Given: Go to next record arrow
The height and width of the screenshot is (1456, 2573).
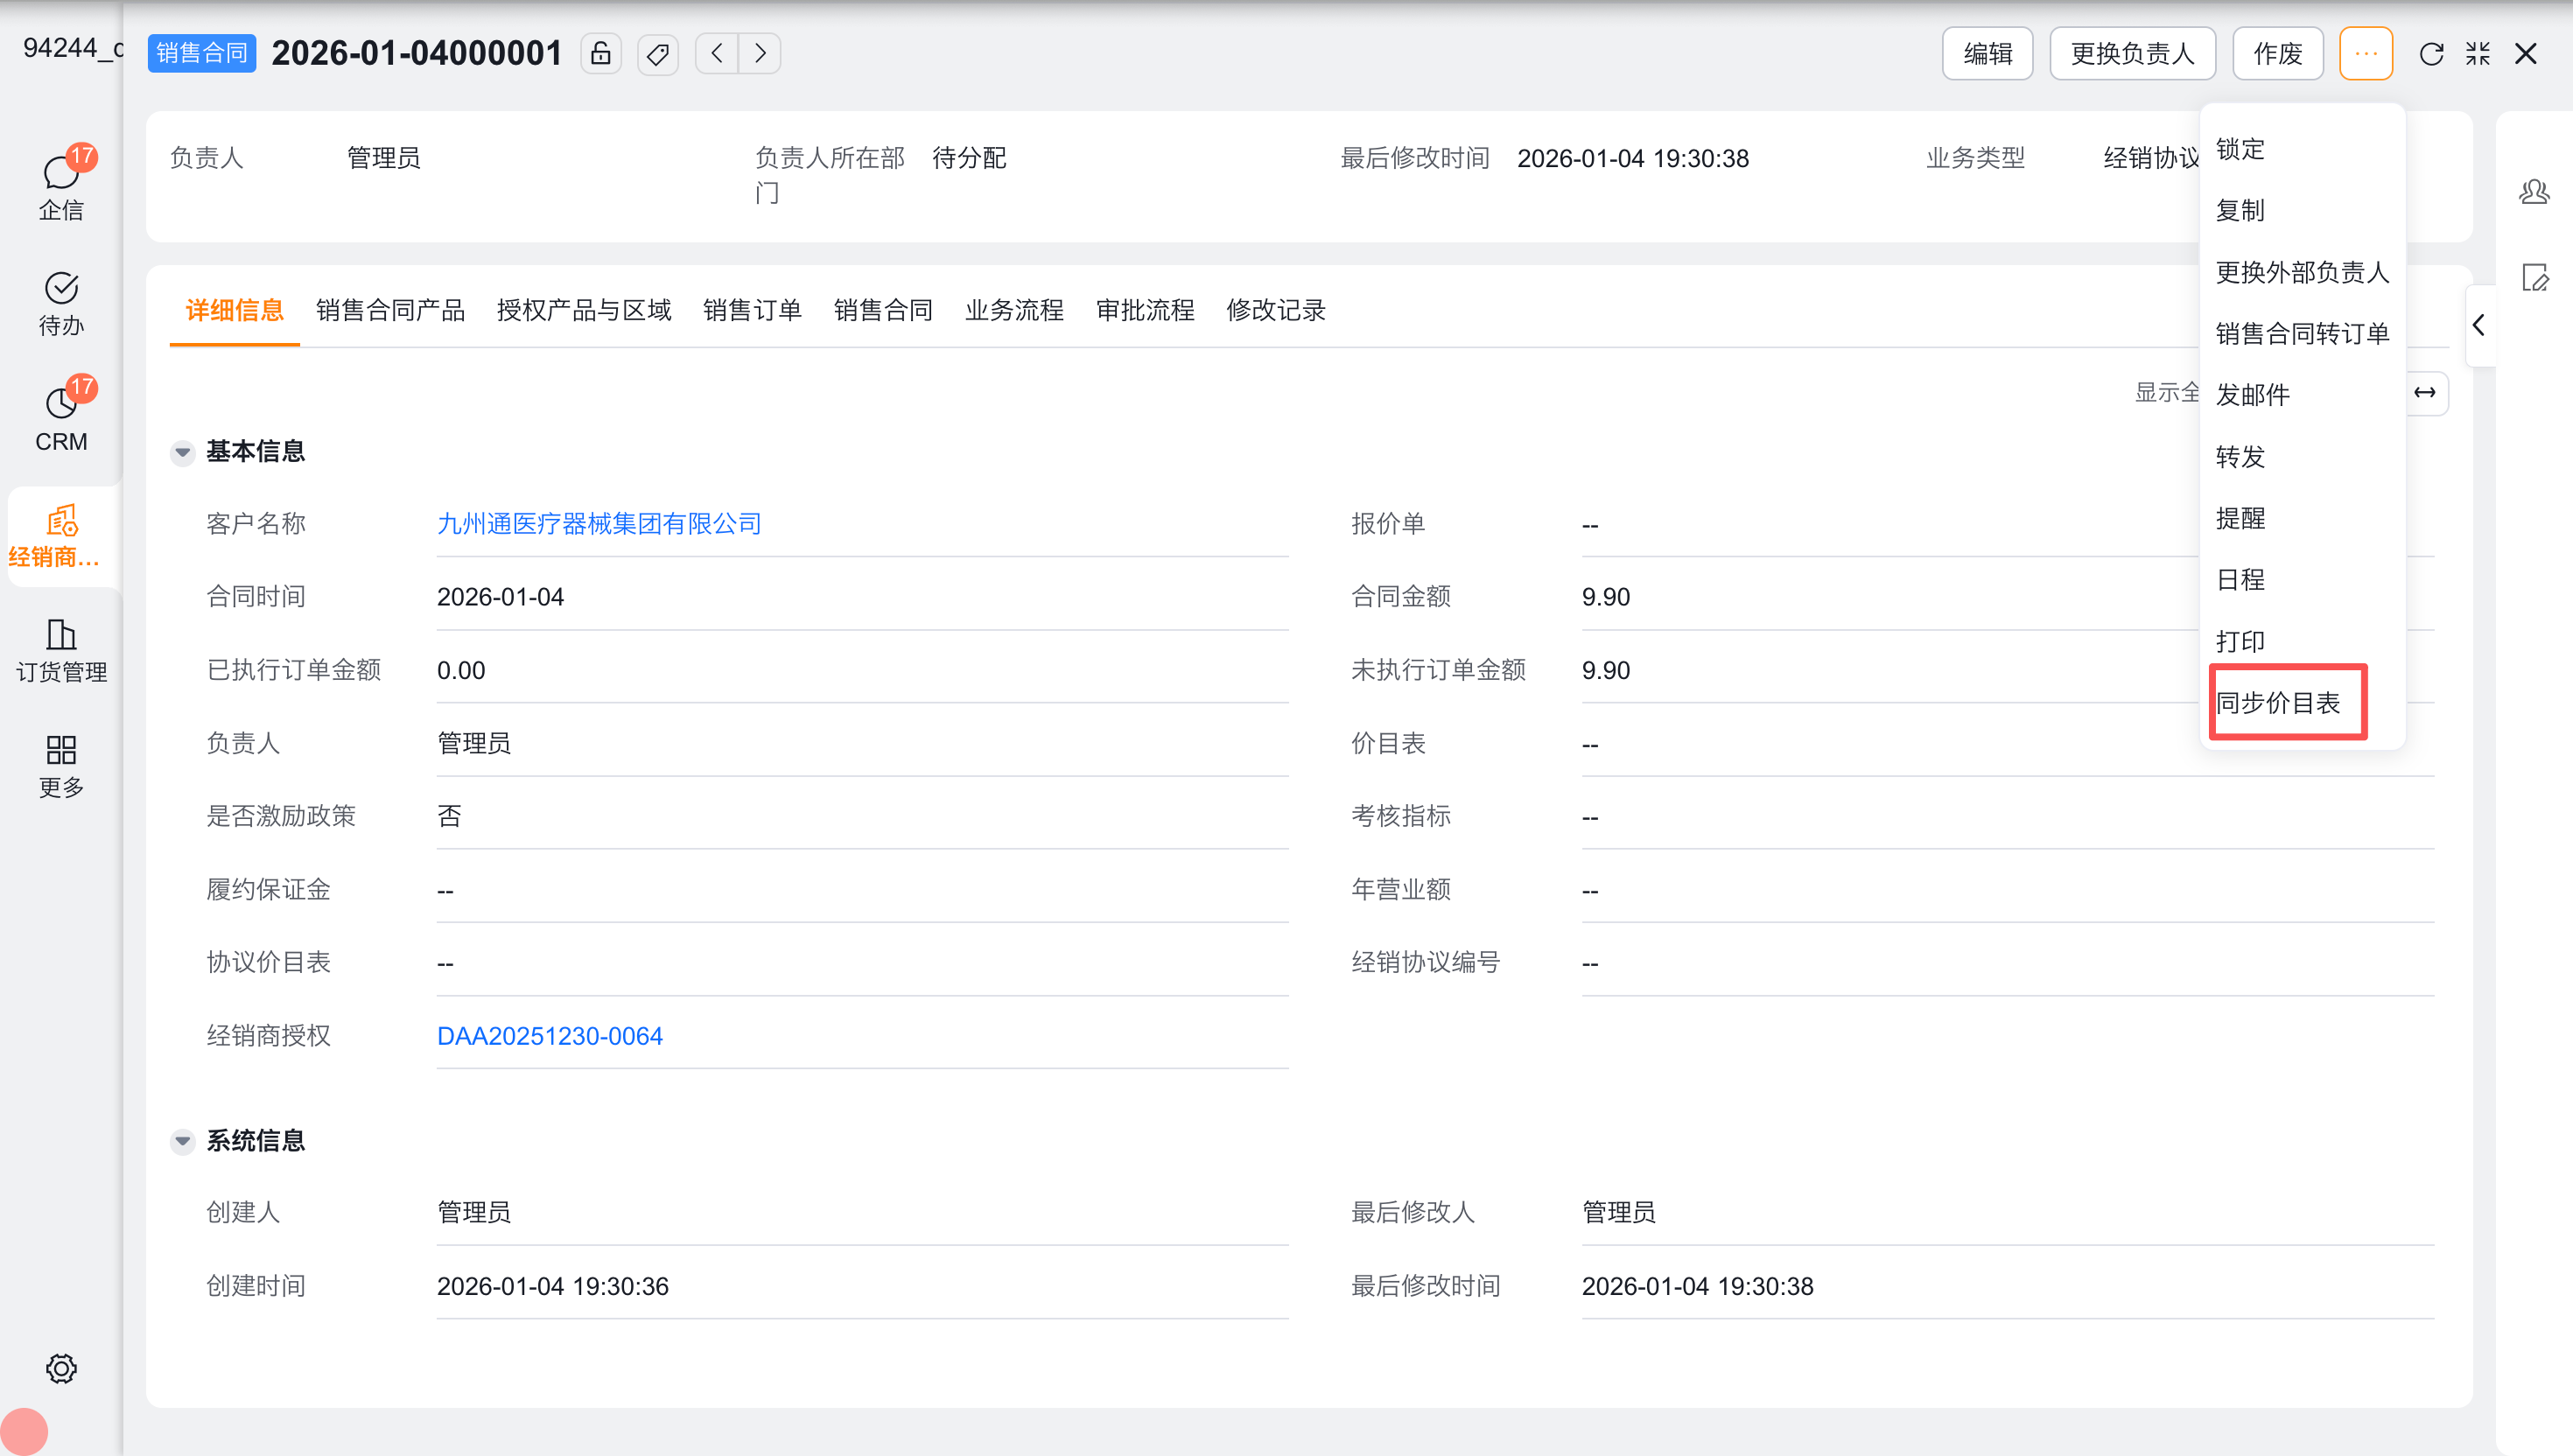Looking at the screenshot, I should coord(760,53).
